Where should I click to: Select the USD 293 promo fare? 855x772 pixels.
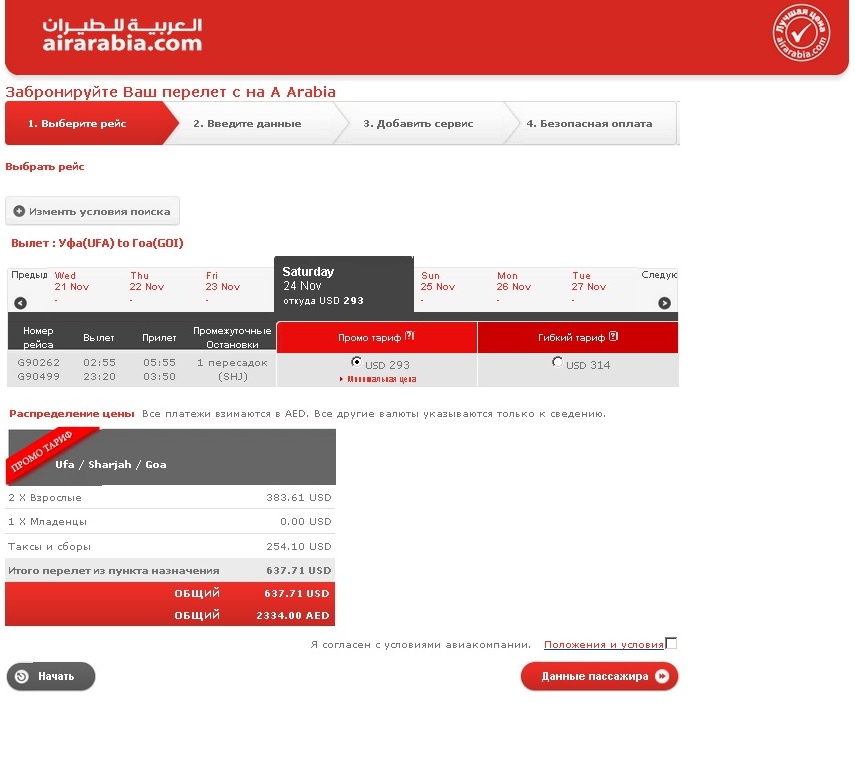[x=357, y=362]
